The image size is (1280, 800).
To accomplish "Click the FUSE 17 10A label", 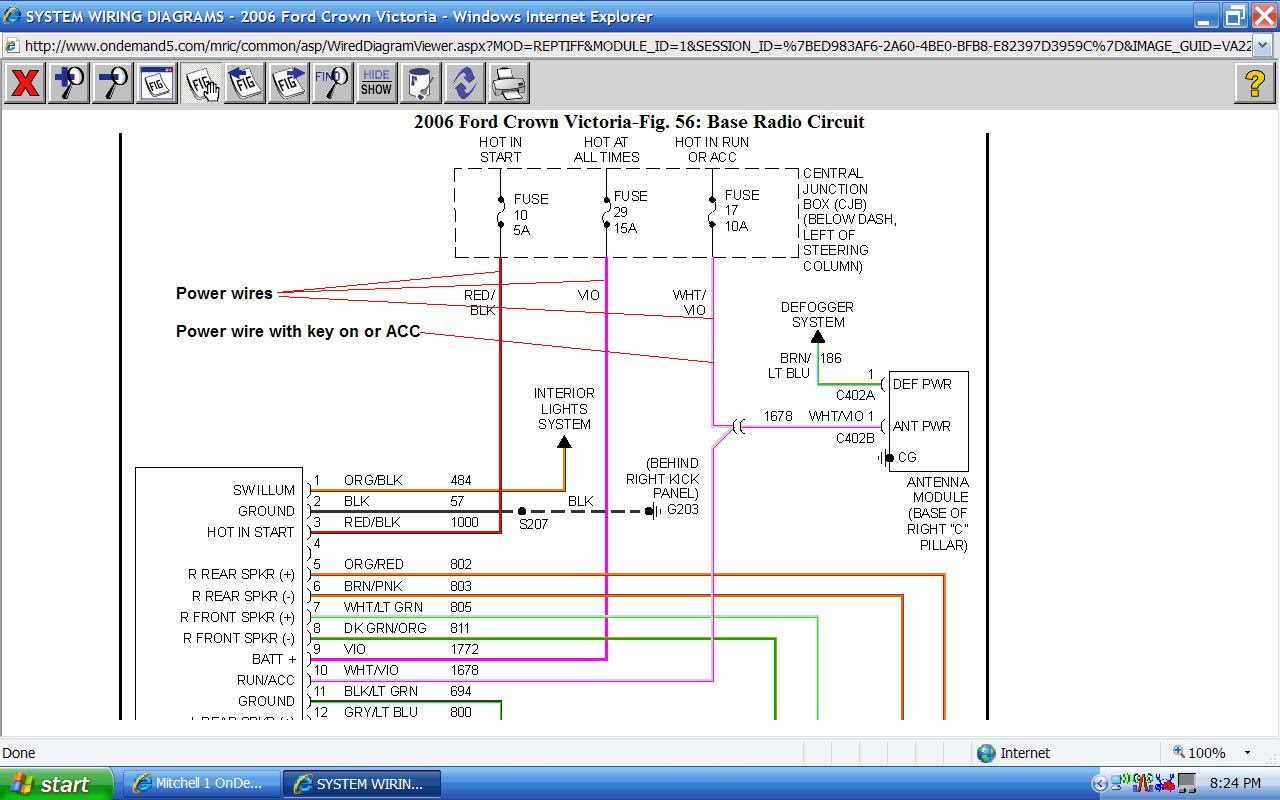I will 742,211.
